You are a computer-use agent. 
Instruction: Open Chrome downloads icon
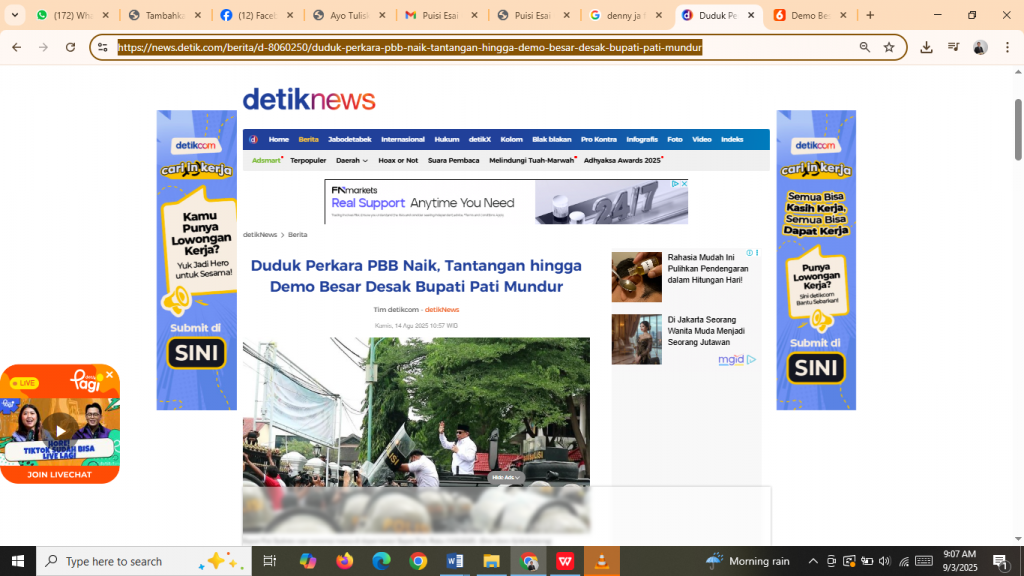point(926,47)
